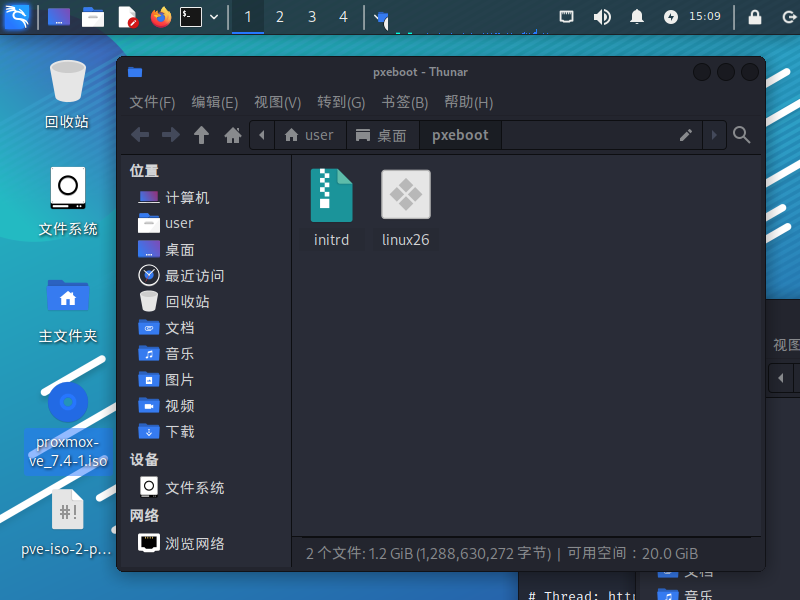Viewport: 800px width, 600px height.
Task: Expand the terminal launcher dropdown arrow
Action: [x=214, y=17]
